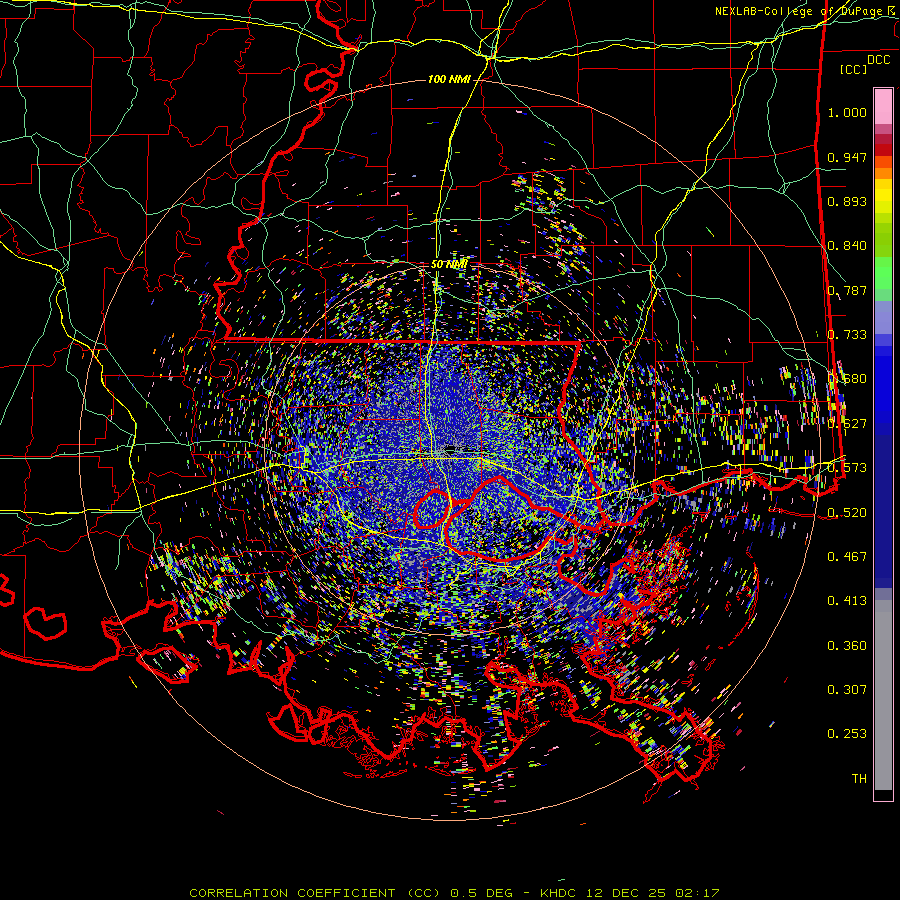This screenshot has width=900, height=900.
Task: Click the 0.893 legend value
Action: (847, 201)
